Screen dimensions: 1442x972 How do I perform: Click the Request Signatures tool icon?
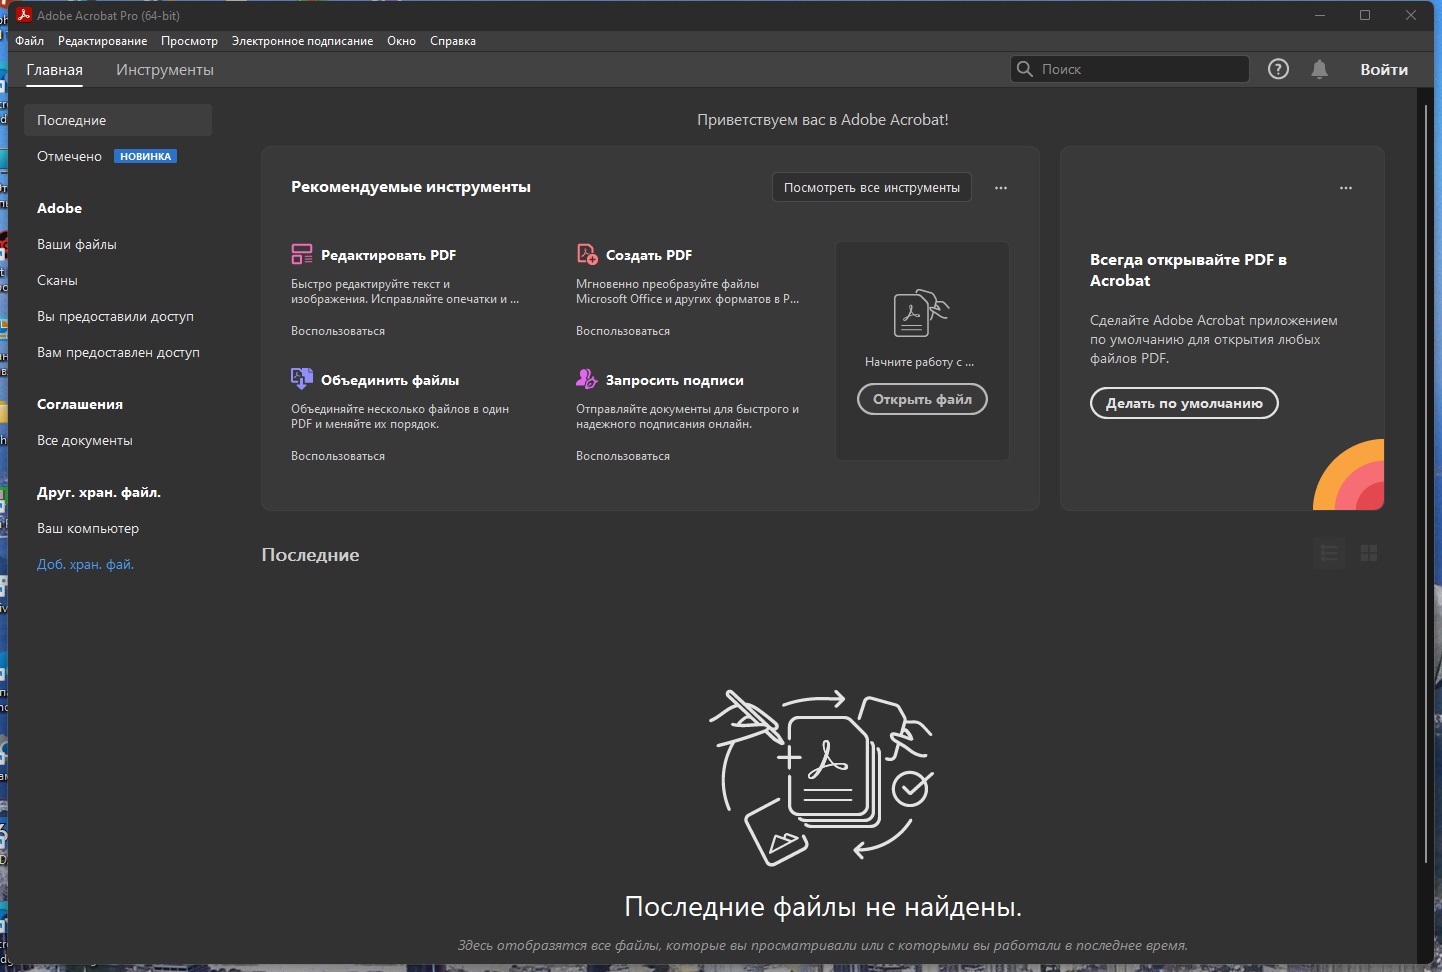587,378
